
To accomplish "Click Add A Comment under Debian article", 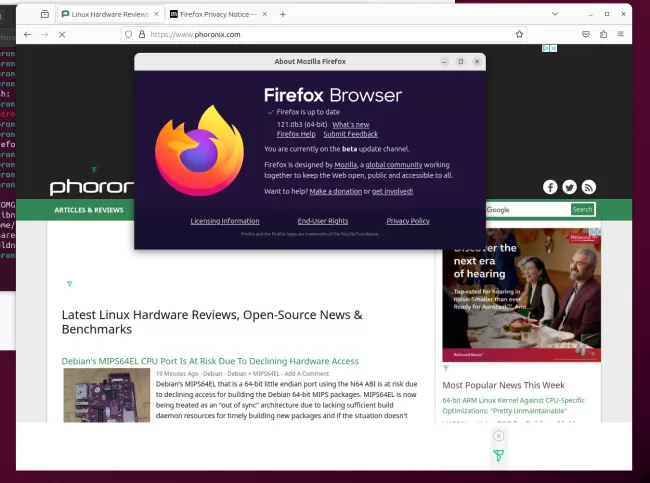I will click(x=307, y=374).
